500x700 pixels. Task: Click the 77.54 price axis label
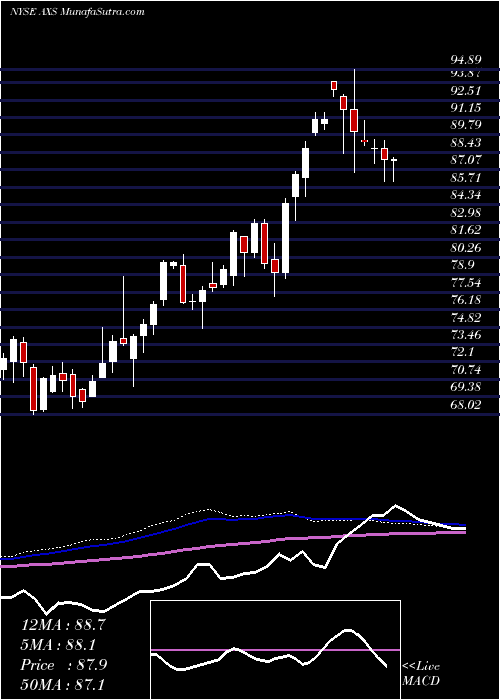point(467,283)
